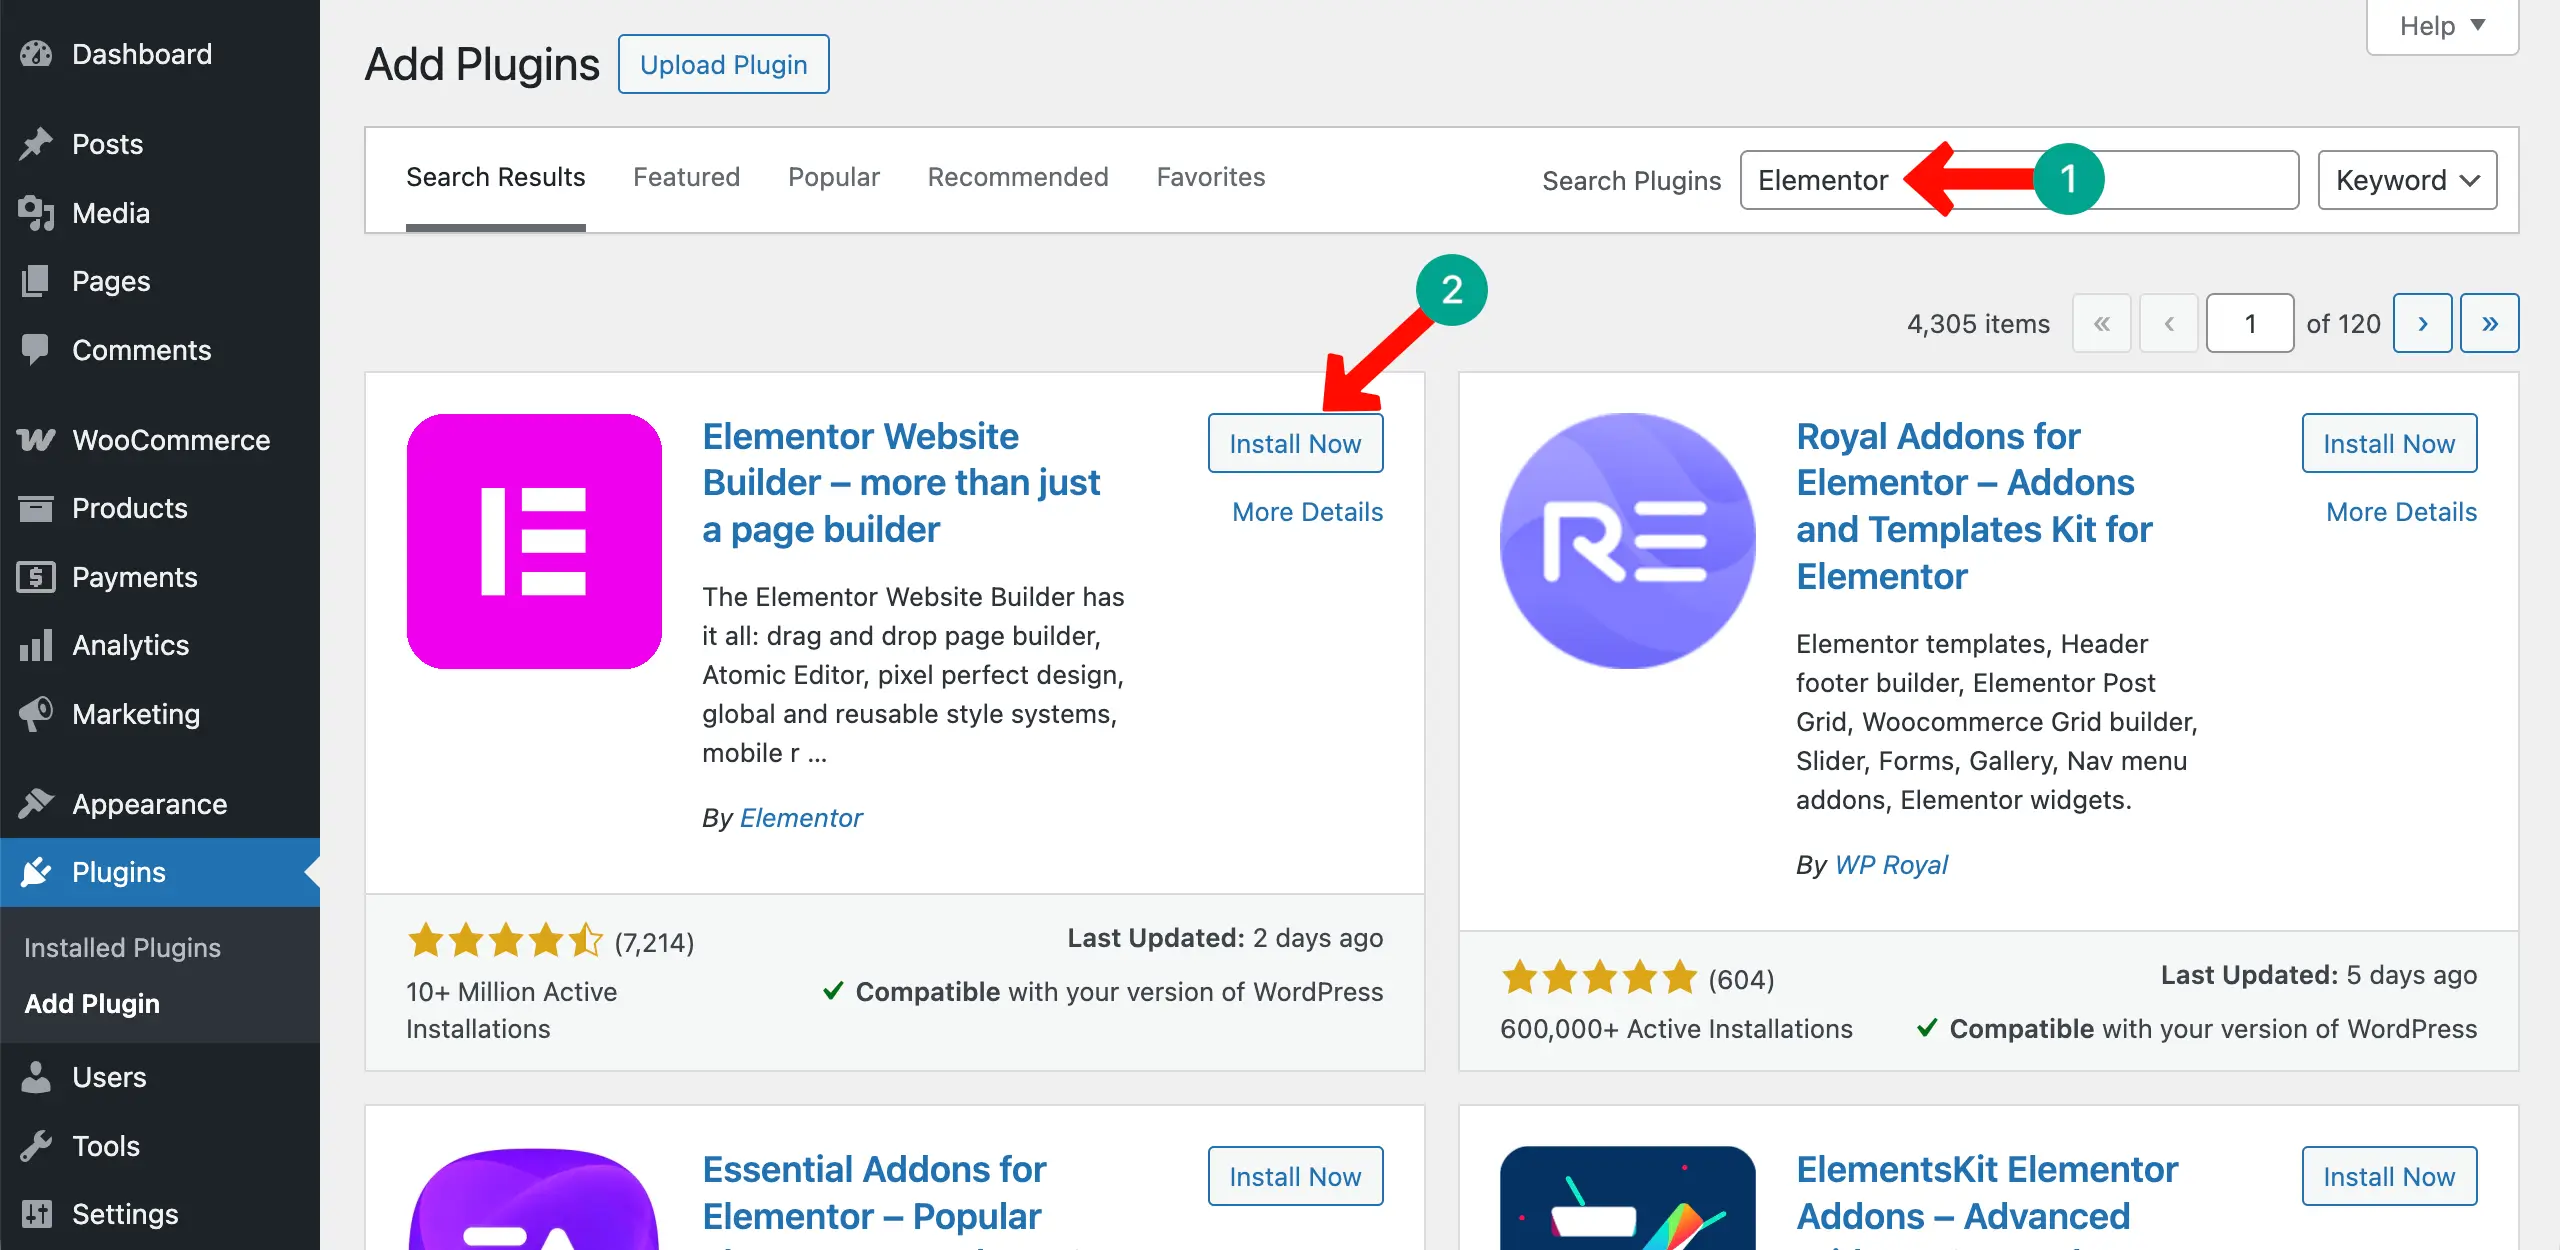2560x1250 pixels.
Task: Open Installed Plugins submenu item
Action: click(x=122, y=947)
